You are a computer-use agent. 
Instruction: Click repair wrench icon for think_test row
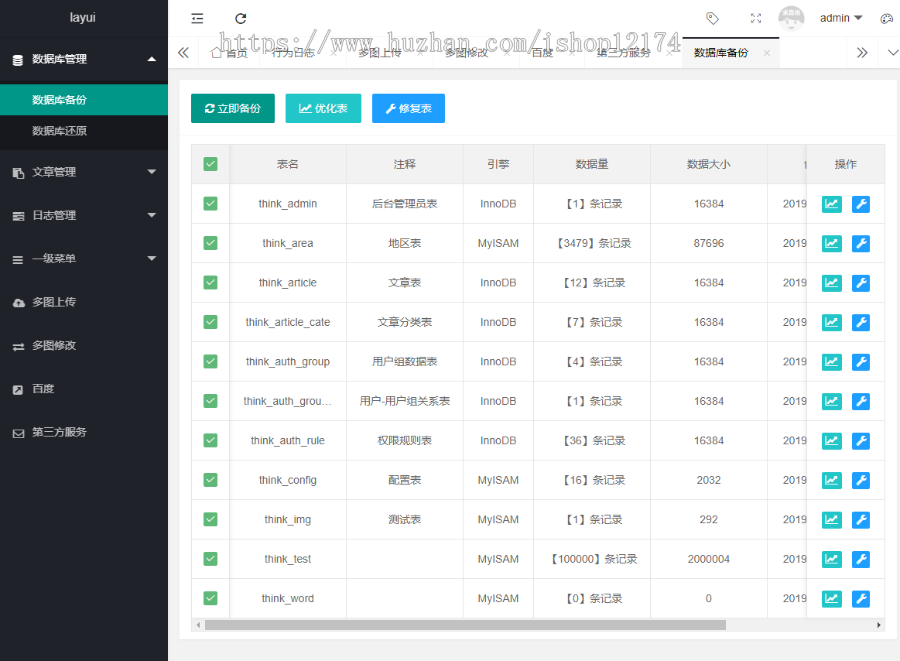coord(860,559)
